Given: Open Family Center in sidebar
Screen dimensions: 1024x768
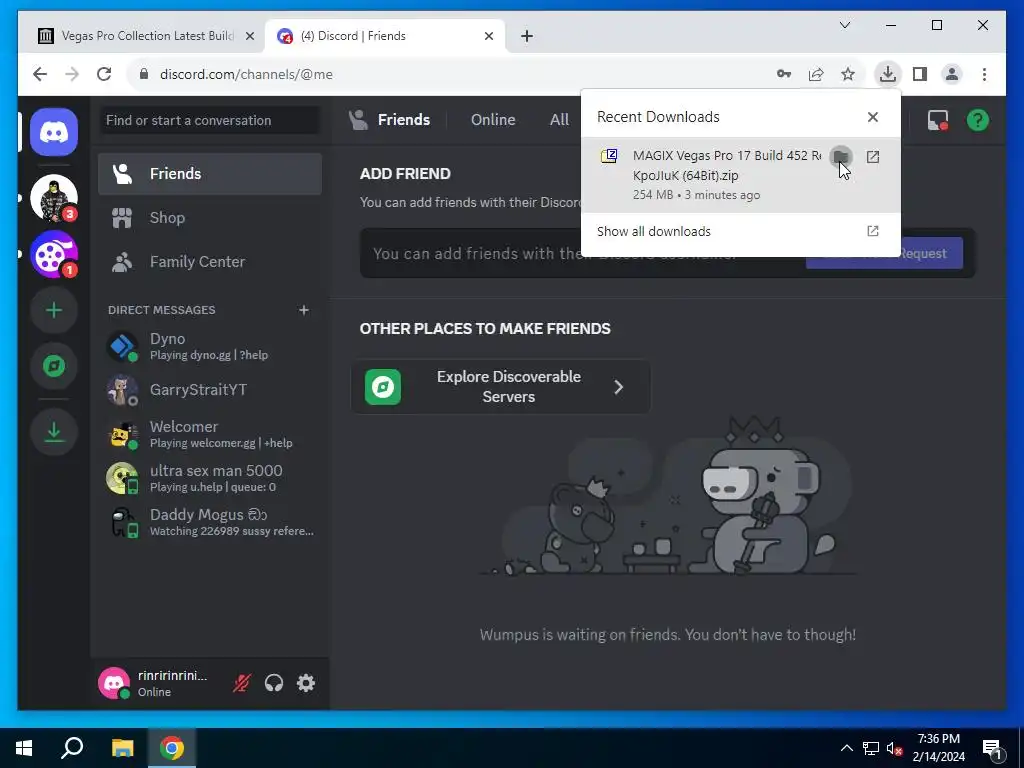Looking at the screenshot, I should click(210, 262).
